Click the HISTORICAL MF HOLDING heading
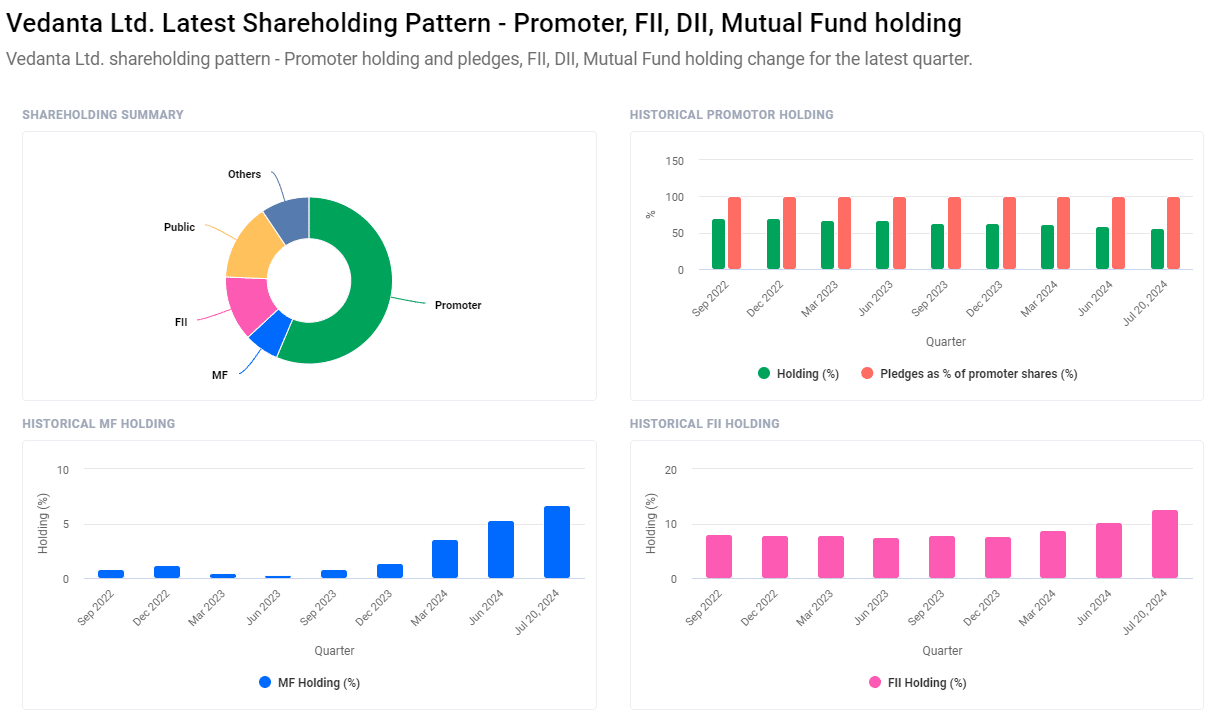Screen dimensions: 1211x717 99,424
